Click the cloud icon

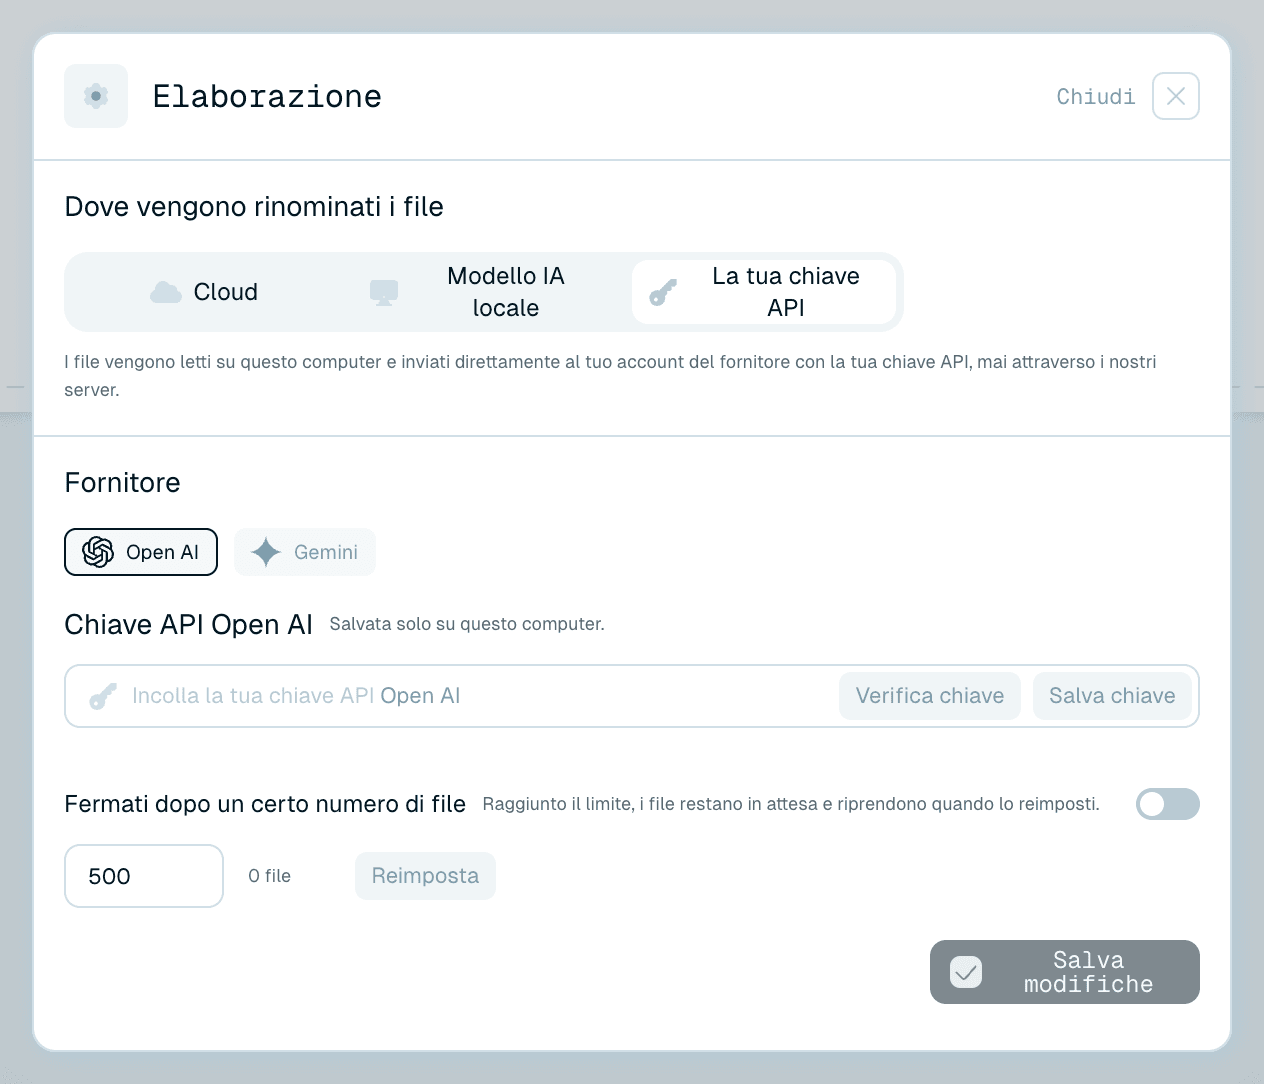click(166, 292)
